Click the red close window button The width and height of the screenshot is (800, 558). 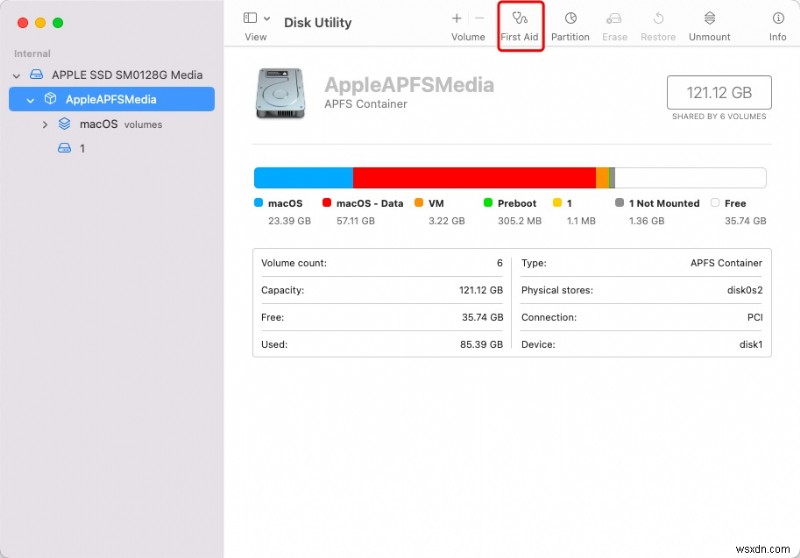[x=23, y=22]
